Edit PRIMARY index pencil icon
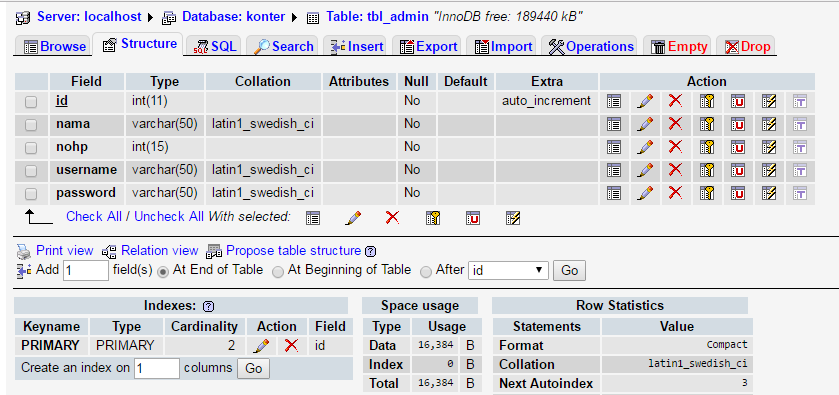839x395 pixels. point(261,346)
